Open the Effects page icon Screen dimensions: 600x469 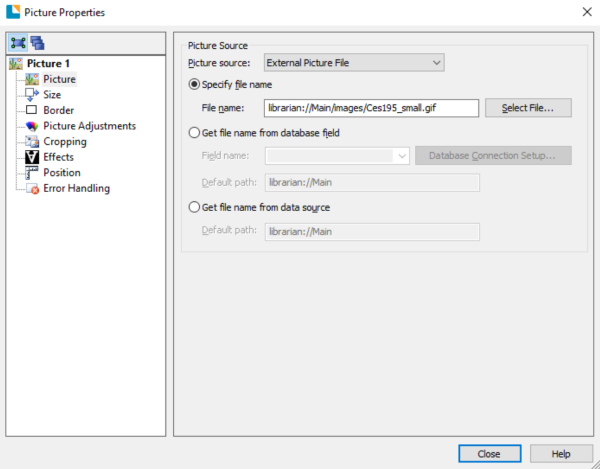32,157
